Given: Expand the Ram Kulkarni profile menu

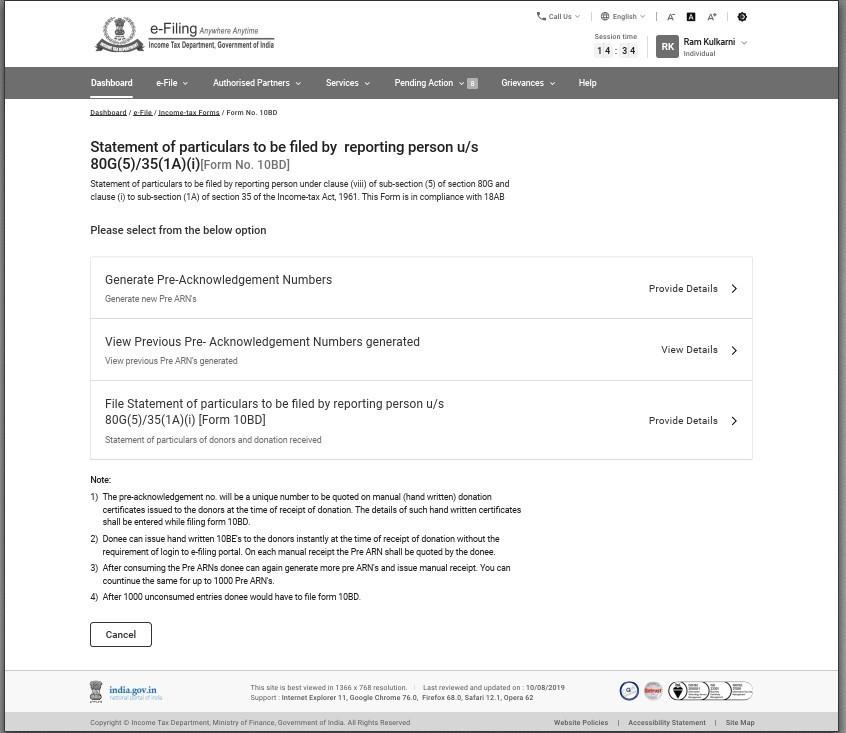Looking at the screenshot, I should pos(744,43).
